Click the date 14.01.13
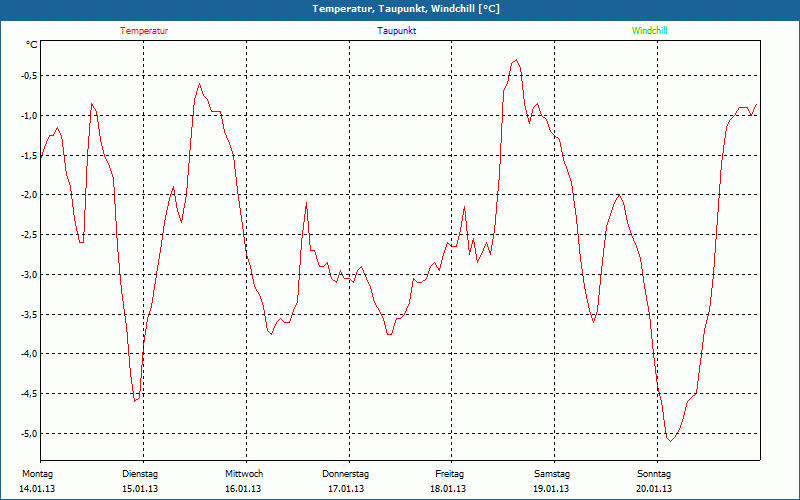 tap(37, 489)
